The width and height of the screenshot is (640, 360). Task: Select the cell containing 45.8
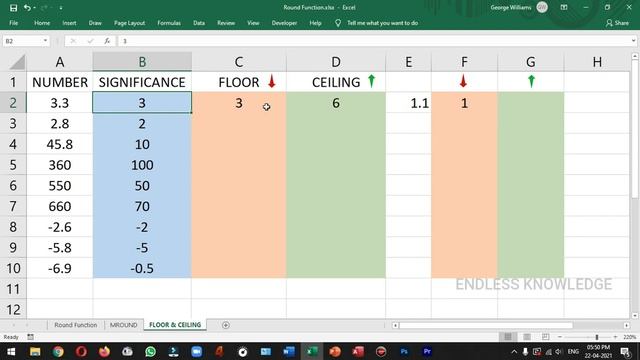[60, 144]
